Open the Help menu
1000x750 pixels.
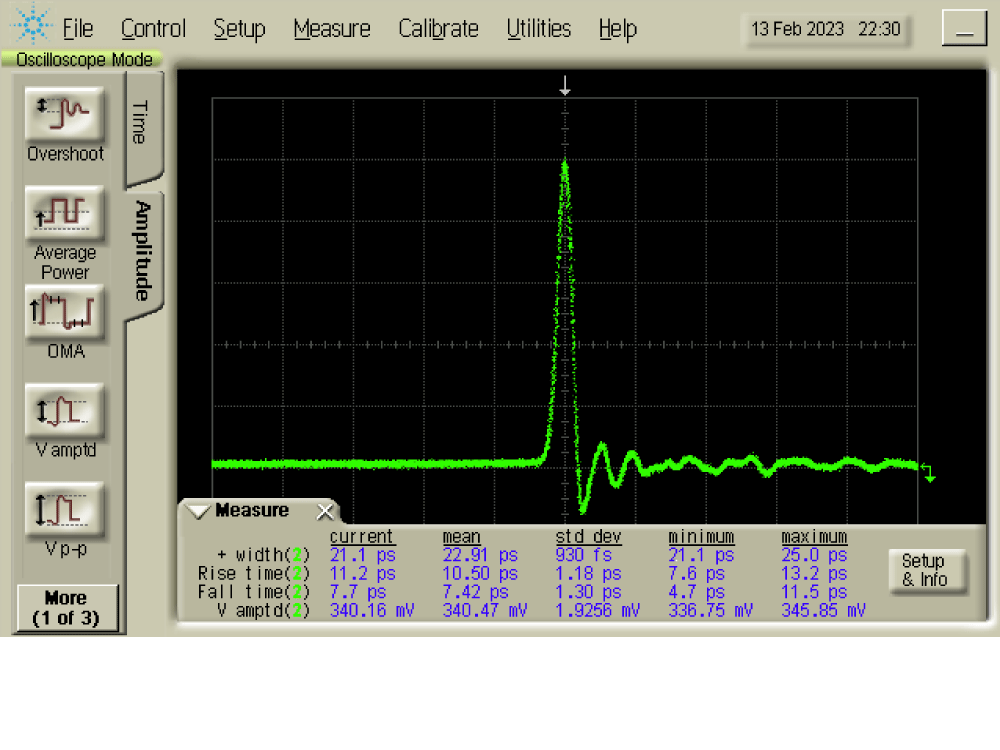(x=617, y=29)
